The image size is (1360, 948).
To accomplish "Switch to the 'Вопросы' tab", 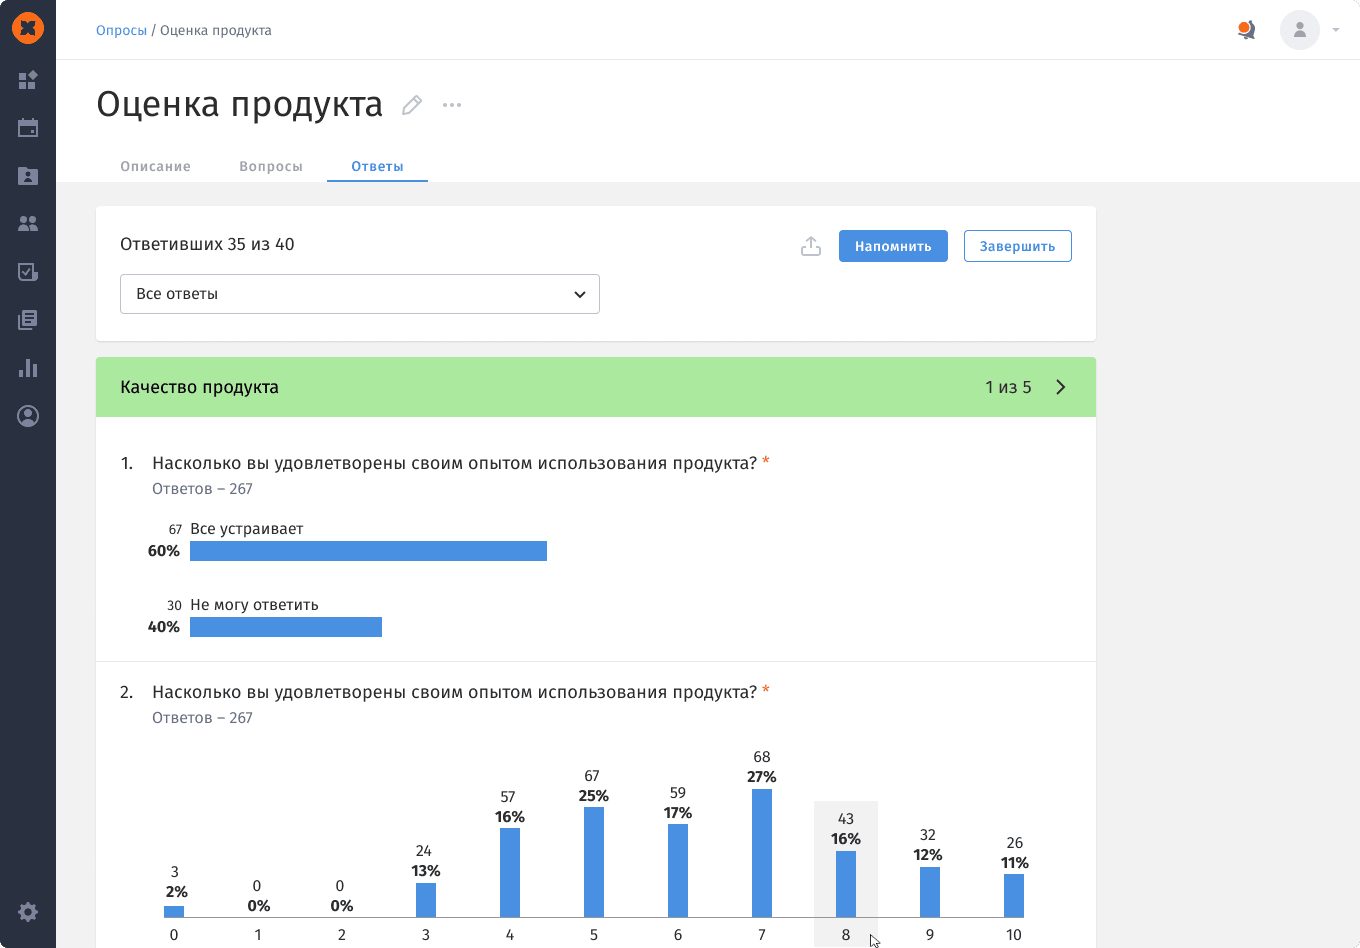I will click(x=271, y=166).
